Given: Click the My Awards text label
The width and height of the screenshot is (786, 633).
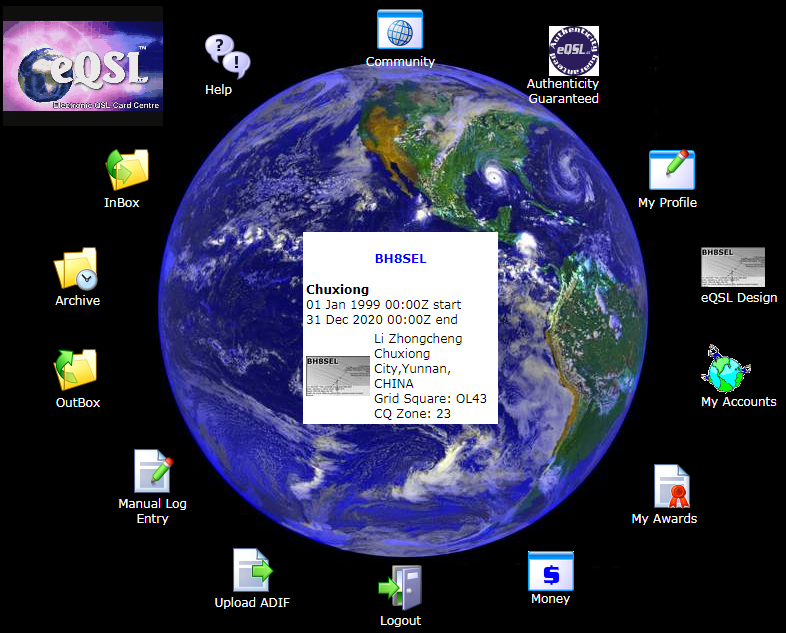Looking at the screenshot, I should point(664,518).
